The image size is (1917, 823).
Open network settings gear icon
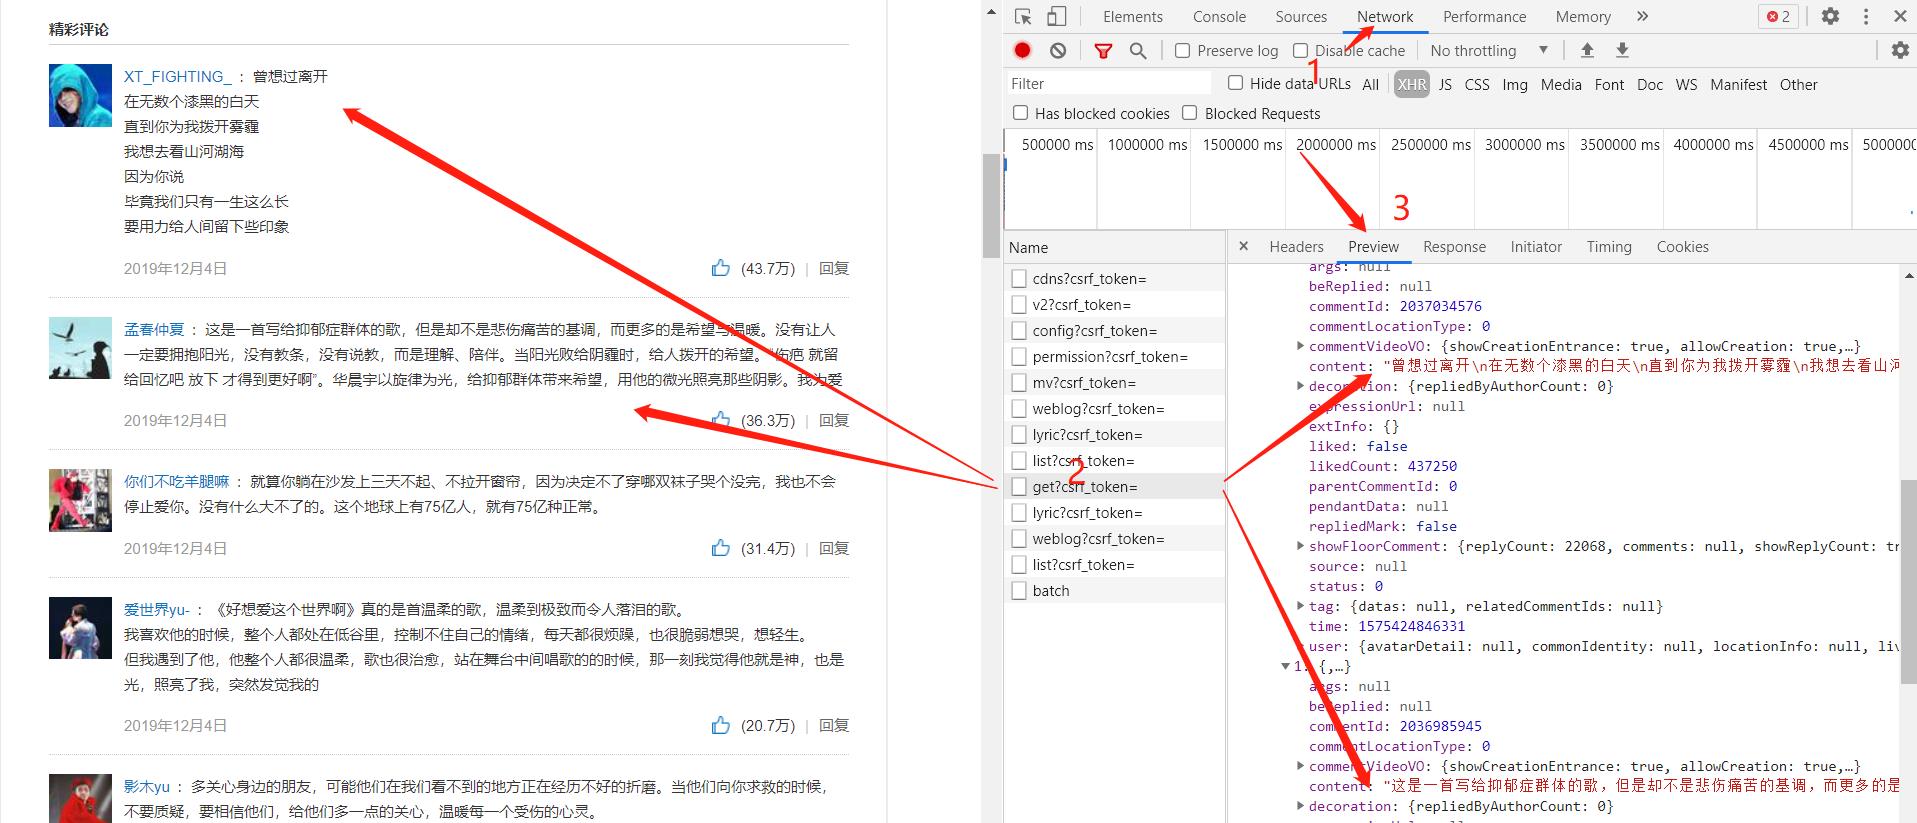1900,50
